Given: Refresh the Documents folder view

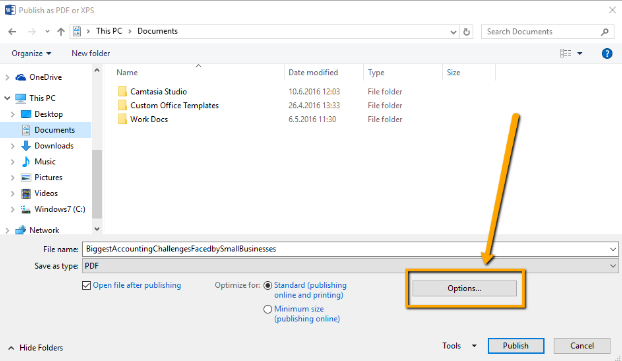Looking at the screenshot, I should (x=466, y=32).
